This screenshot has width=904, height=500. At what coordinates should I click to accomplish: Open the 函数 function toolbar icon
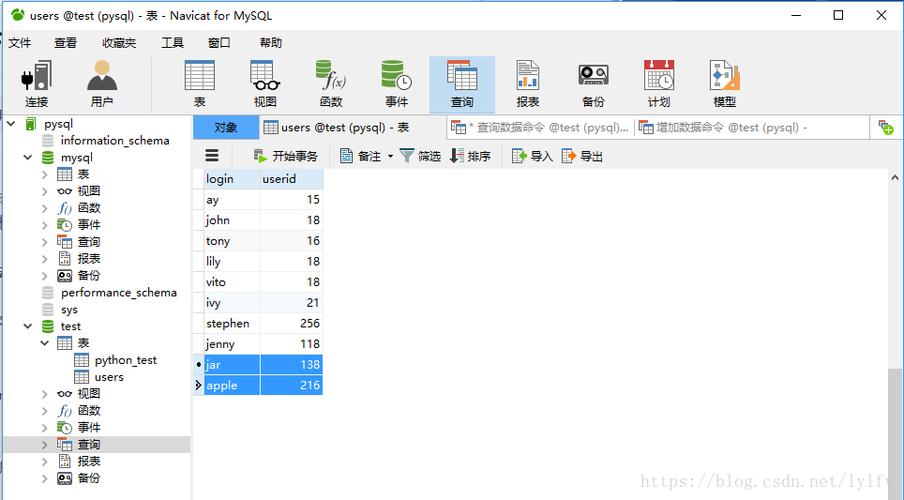[331, 84]
